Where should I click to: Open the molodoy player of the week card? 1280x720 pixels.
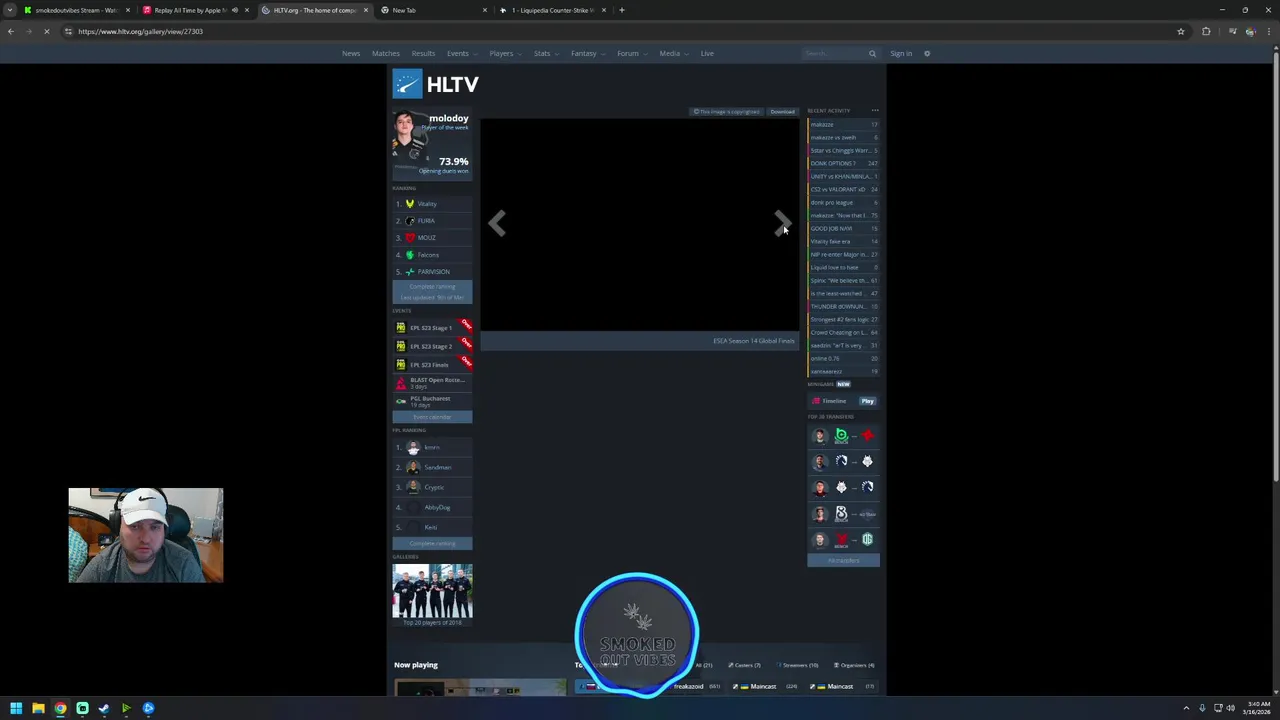click(431, 145)
